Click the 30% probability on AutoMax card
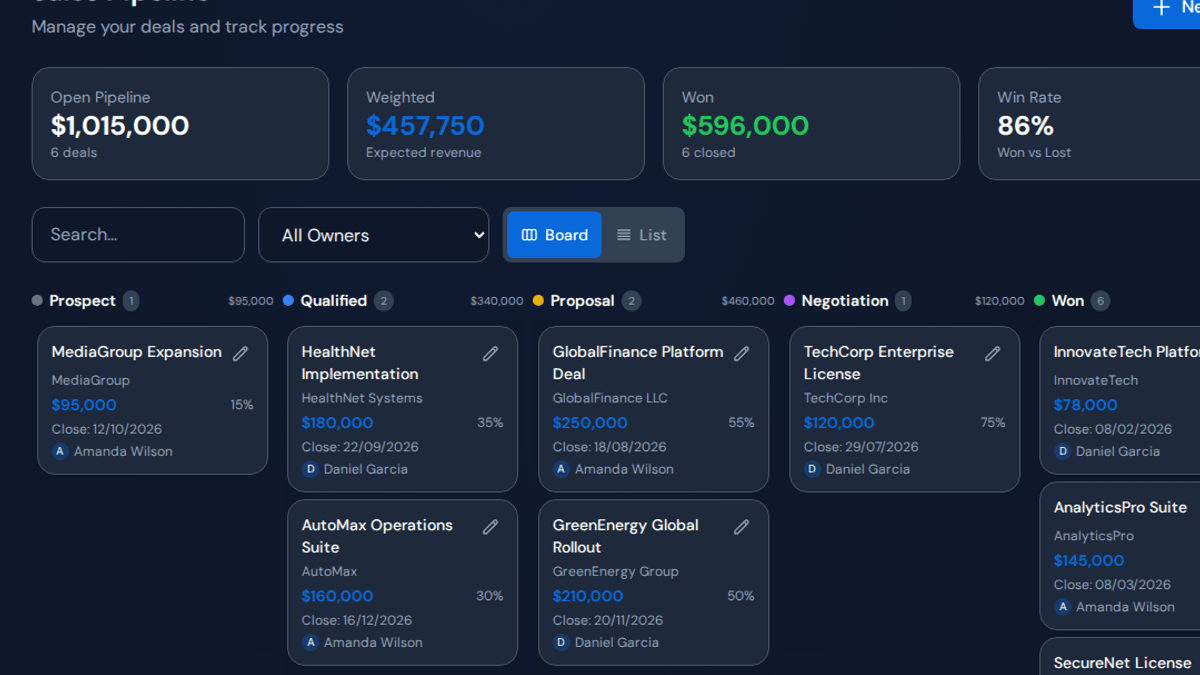 click(490, 596)
